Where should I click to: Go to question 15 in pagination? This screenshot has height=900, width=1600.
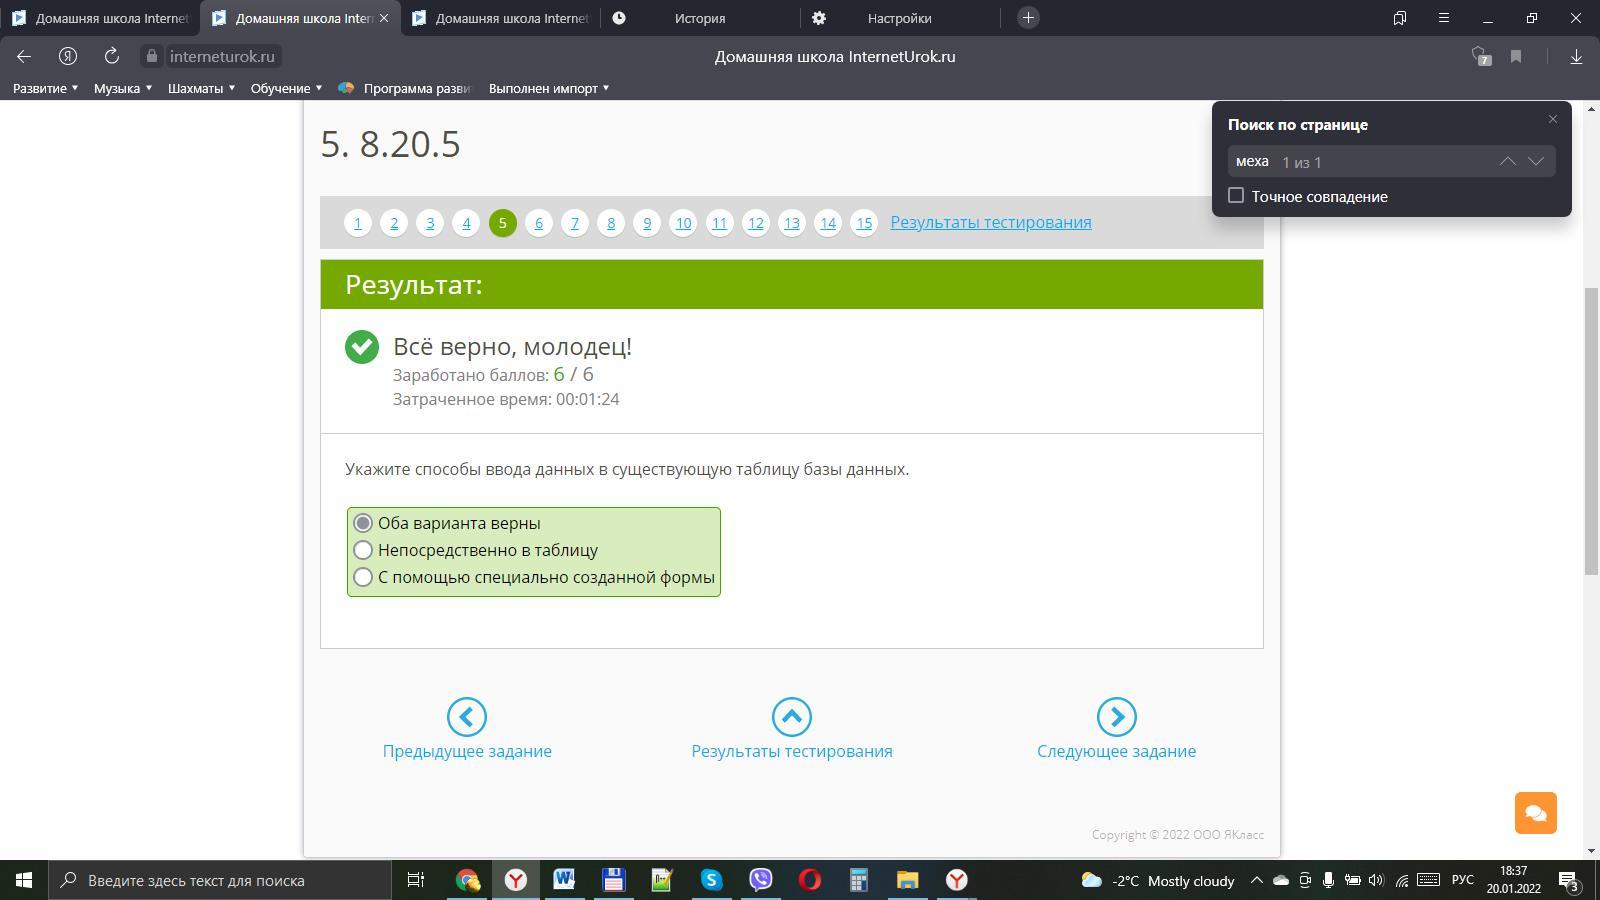(x=864, y=223)
